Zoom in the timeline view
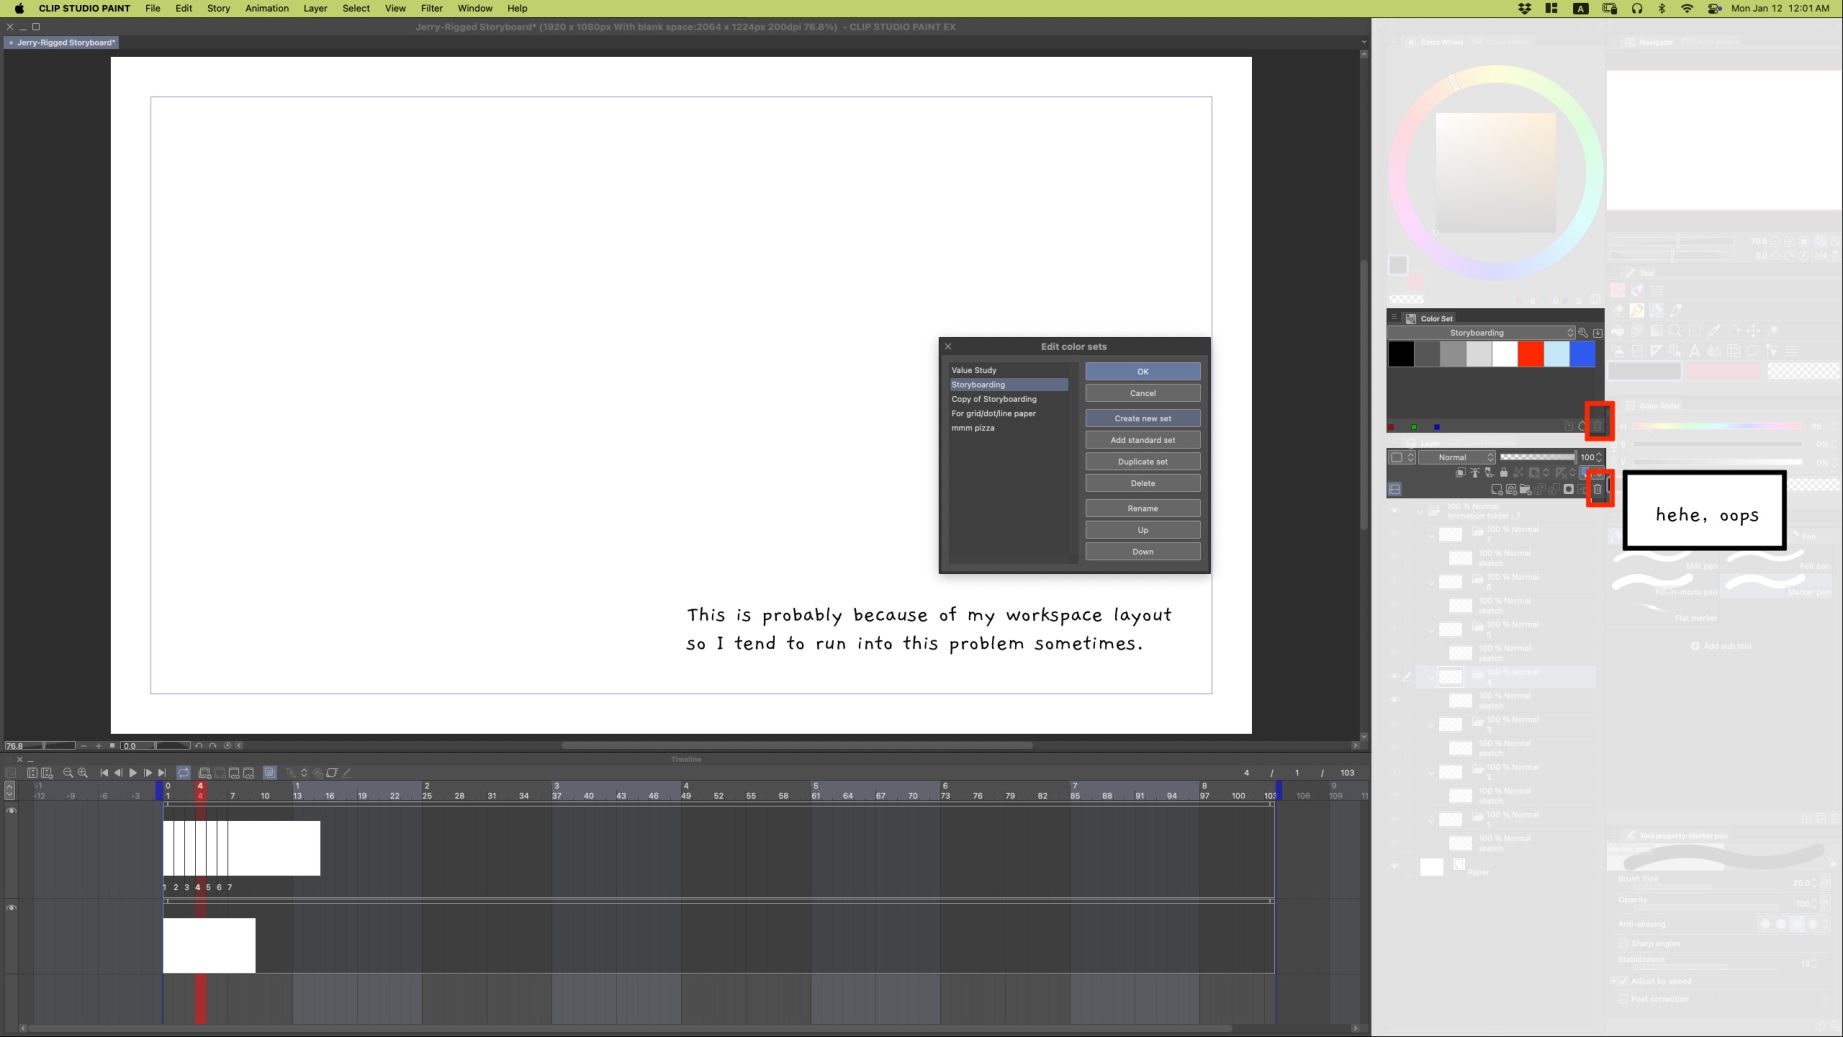1843x1037 pixels. (x=83, y=773)
